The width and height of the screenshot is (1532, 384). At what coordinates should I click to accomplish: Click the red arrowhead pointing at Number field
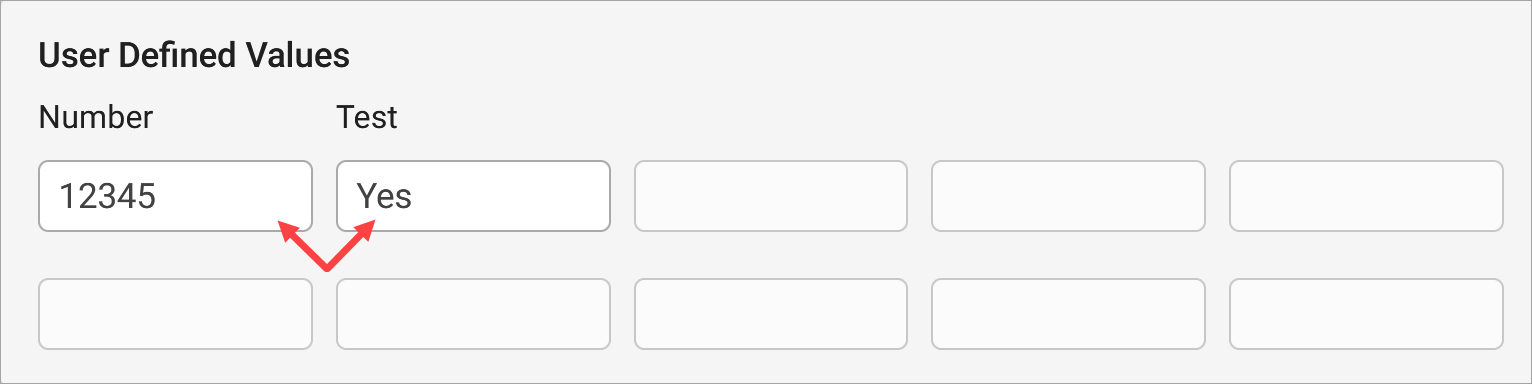pos(287,231)
